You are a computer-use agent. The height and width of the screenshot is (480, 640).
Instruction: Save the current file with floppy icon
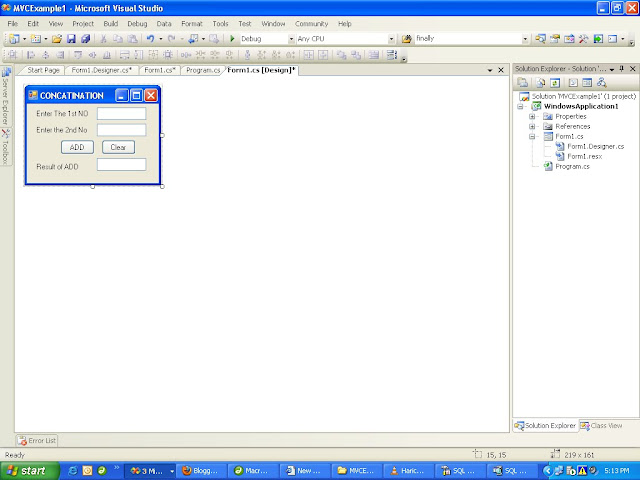click(71, 39)
